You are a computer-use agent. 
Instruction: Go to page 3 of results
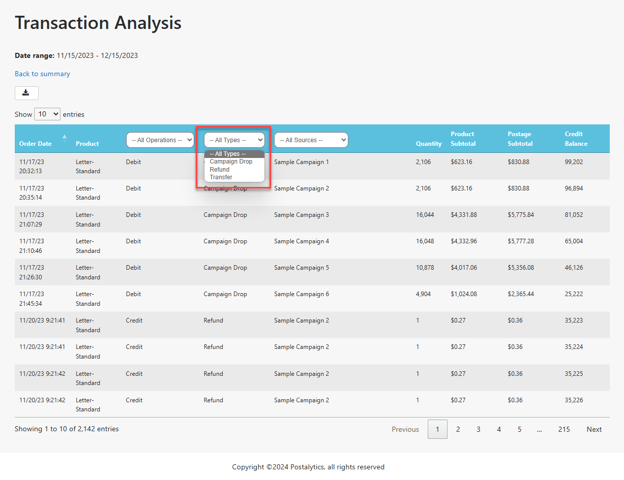point(478,429)
